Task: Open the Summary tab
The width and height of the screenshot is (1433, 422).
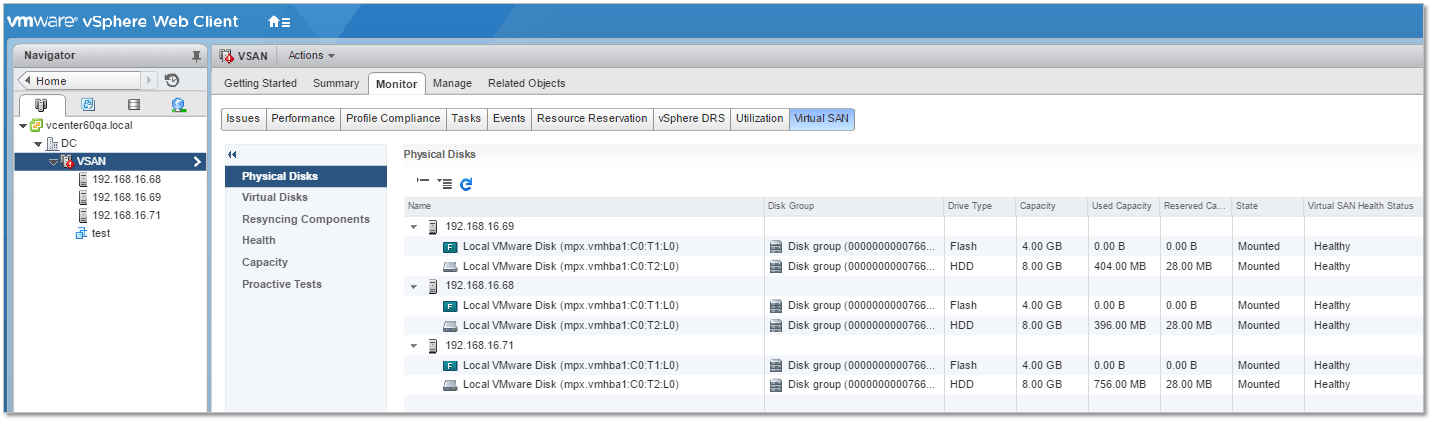Action: pyautogui.click(x=336, y=83)
